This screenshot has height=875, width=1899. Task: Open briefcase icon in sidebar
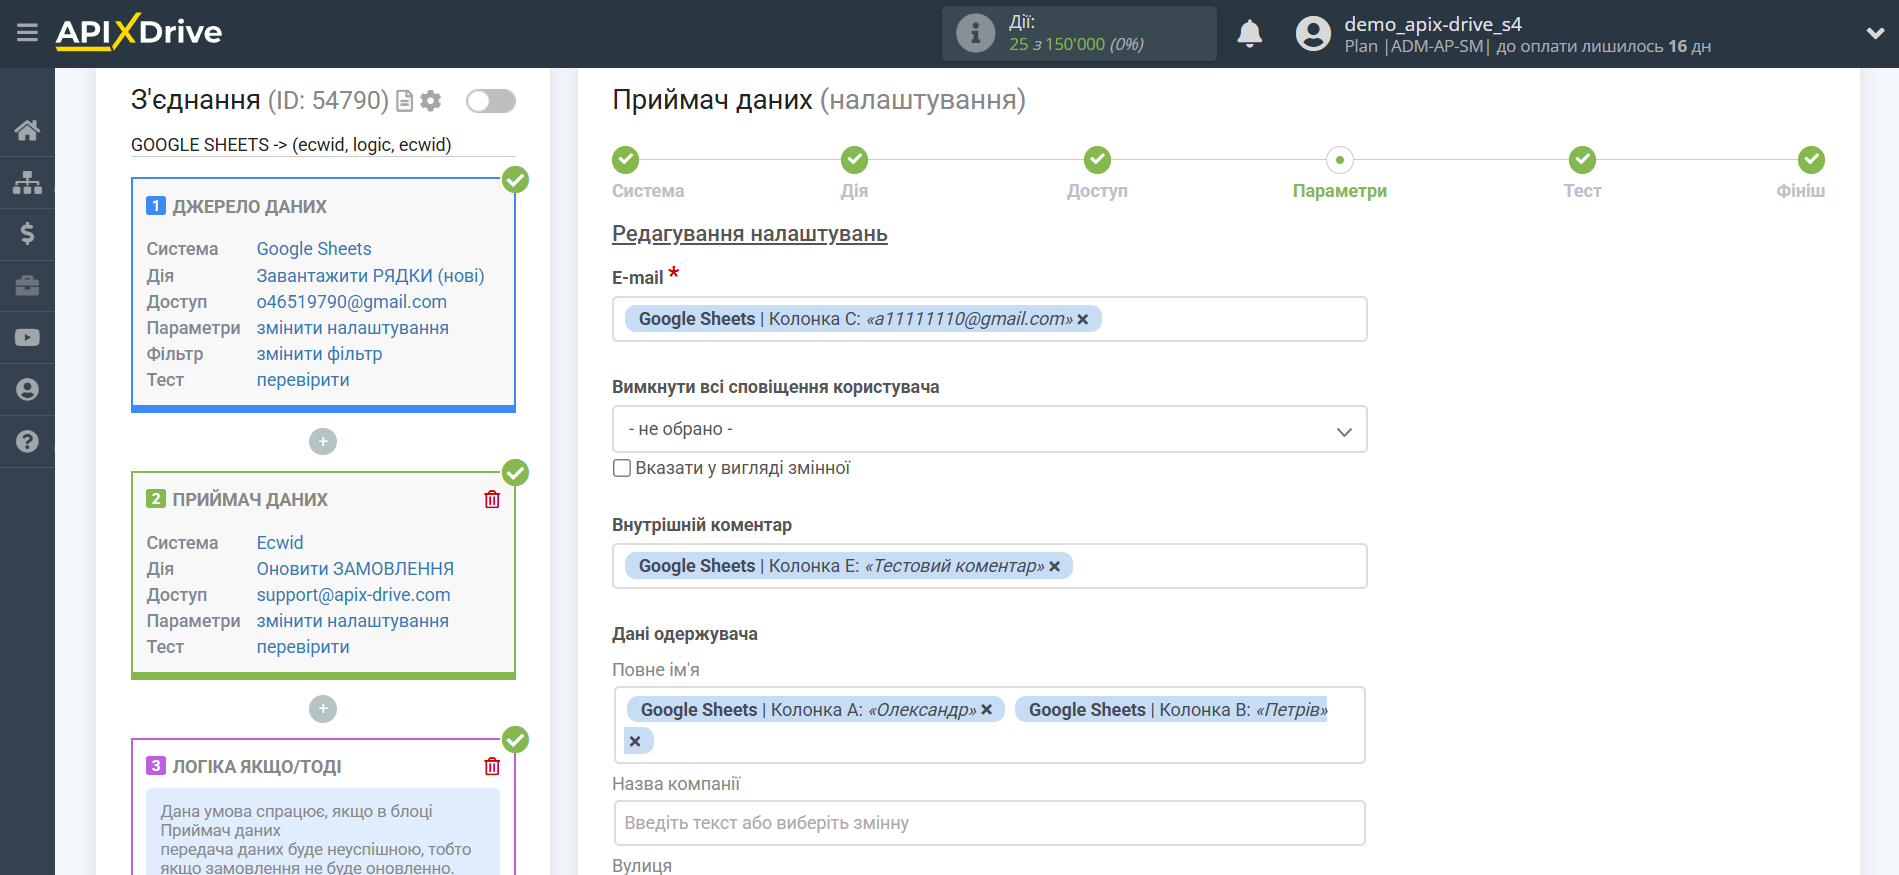[x=27, y=286]
